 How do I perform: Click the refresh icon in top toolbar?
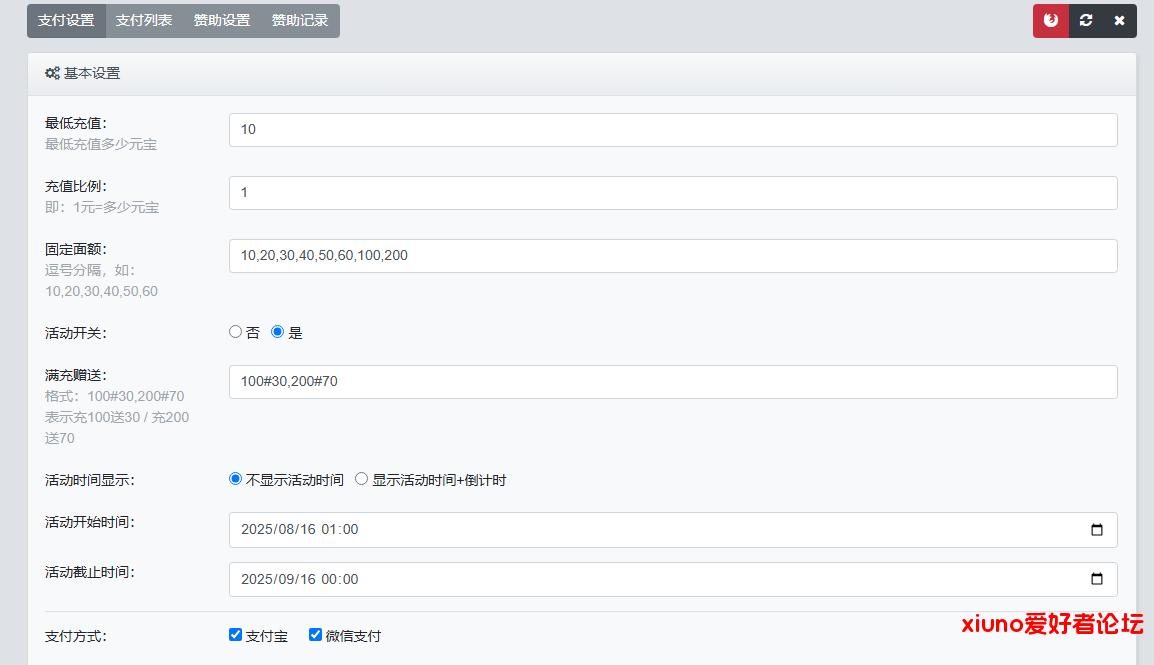coord(1086,21)
